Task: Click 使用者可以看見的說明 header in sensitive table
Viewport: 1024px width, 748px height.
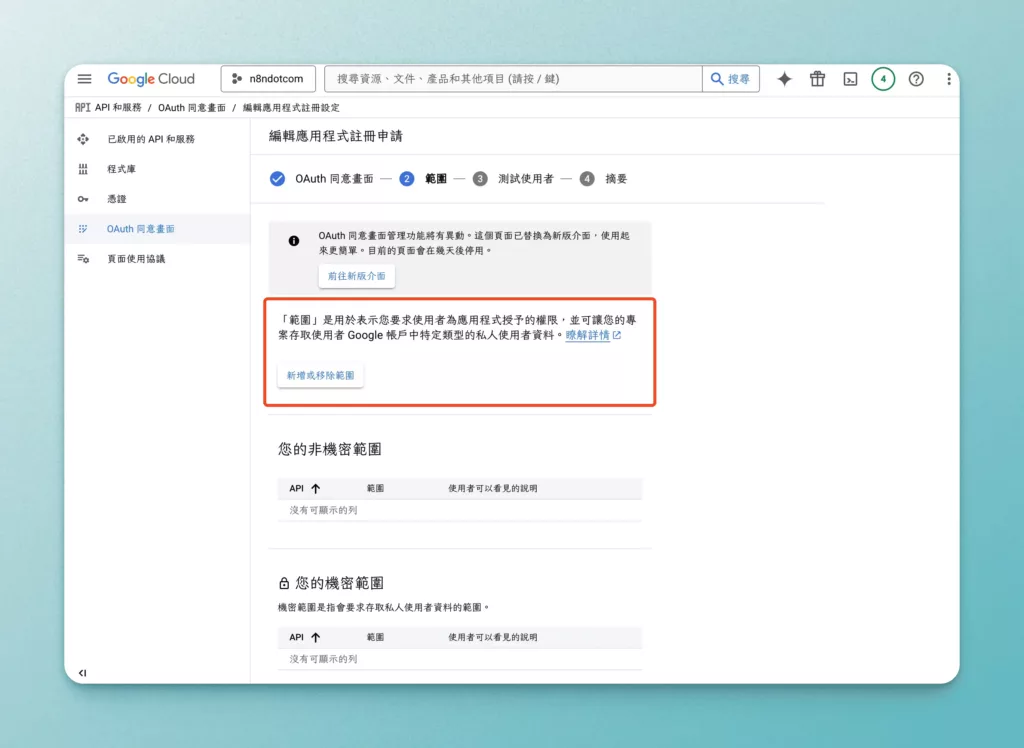Action: click(492, 638)
